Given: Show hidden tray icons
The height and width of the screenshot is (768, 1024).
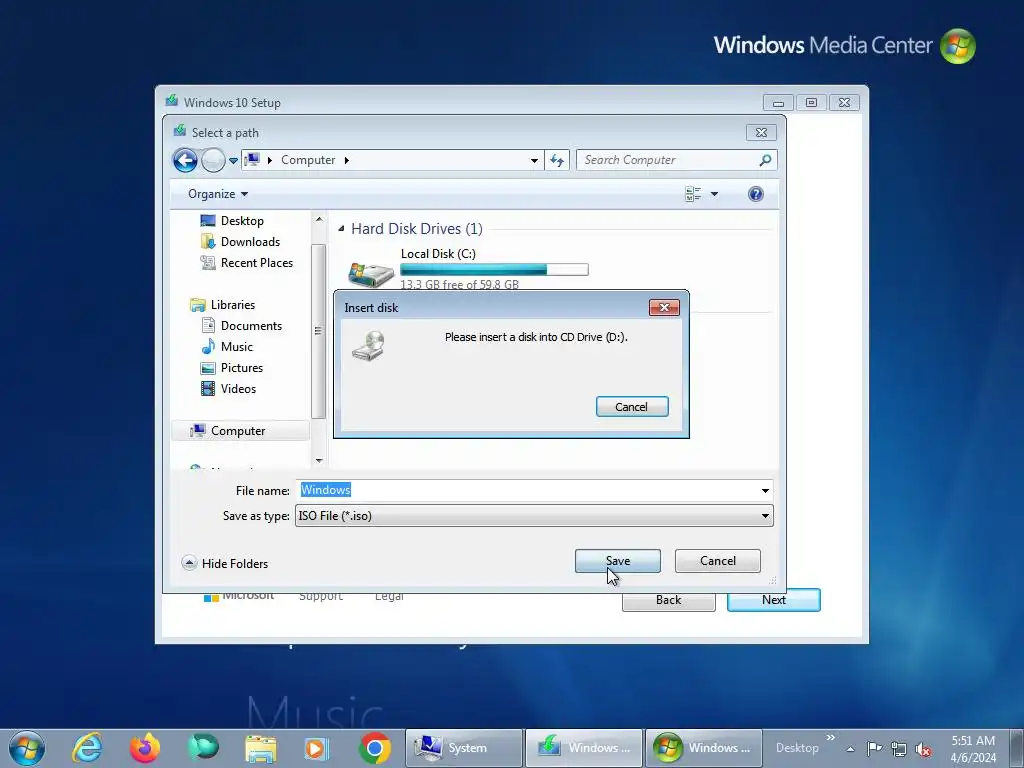Looking at the screenshot, I should click(x=850, y=749).
